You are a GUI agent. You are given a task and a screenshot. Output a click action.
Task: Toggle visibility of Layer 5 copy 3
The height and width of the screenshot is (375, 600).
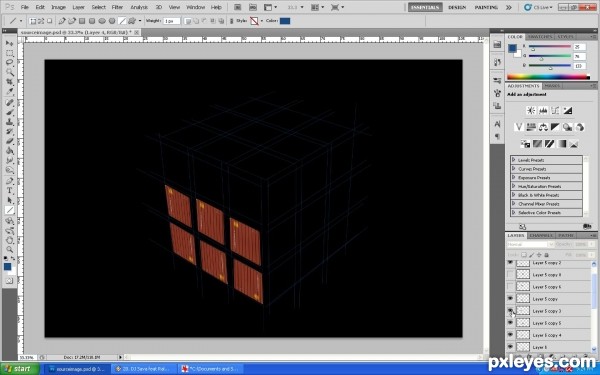[x=510, y=311]
